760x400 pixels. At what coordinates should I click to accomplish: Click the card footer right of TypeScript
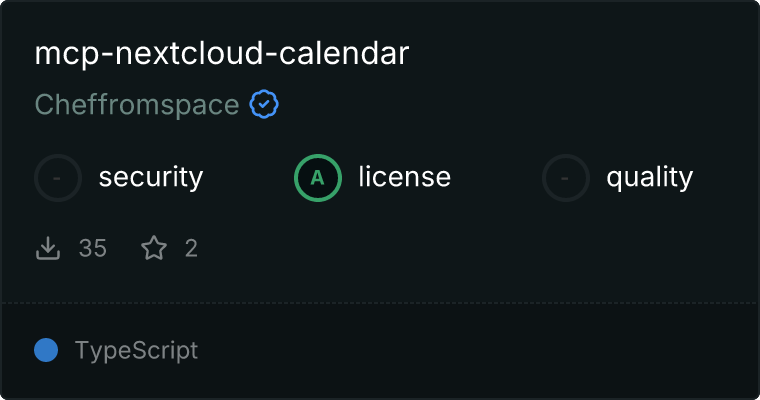475,351
